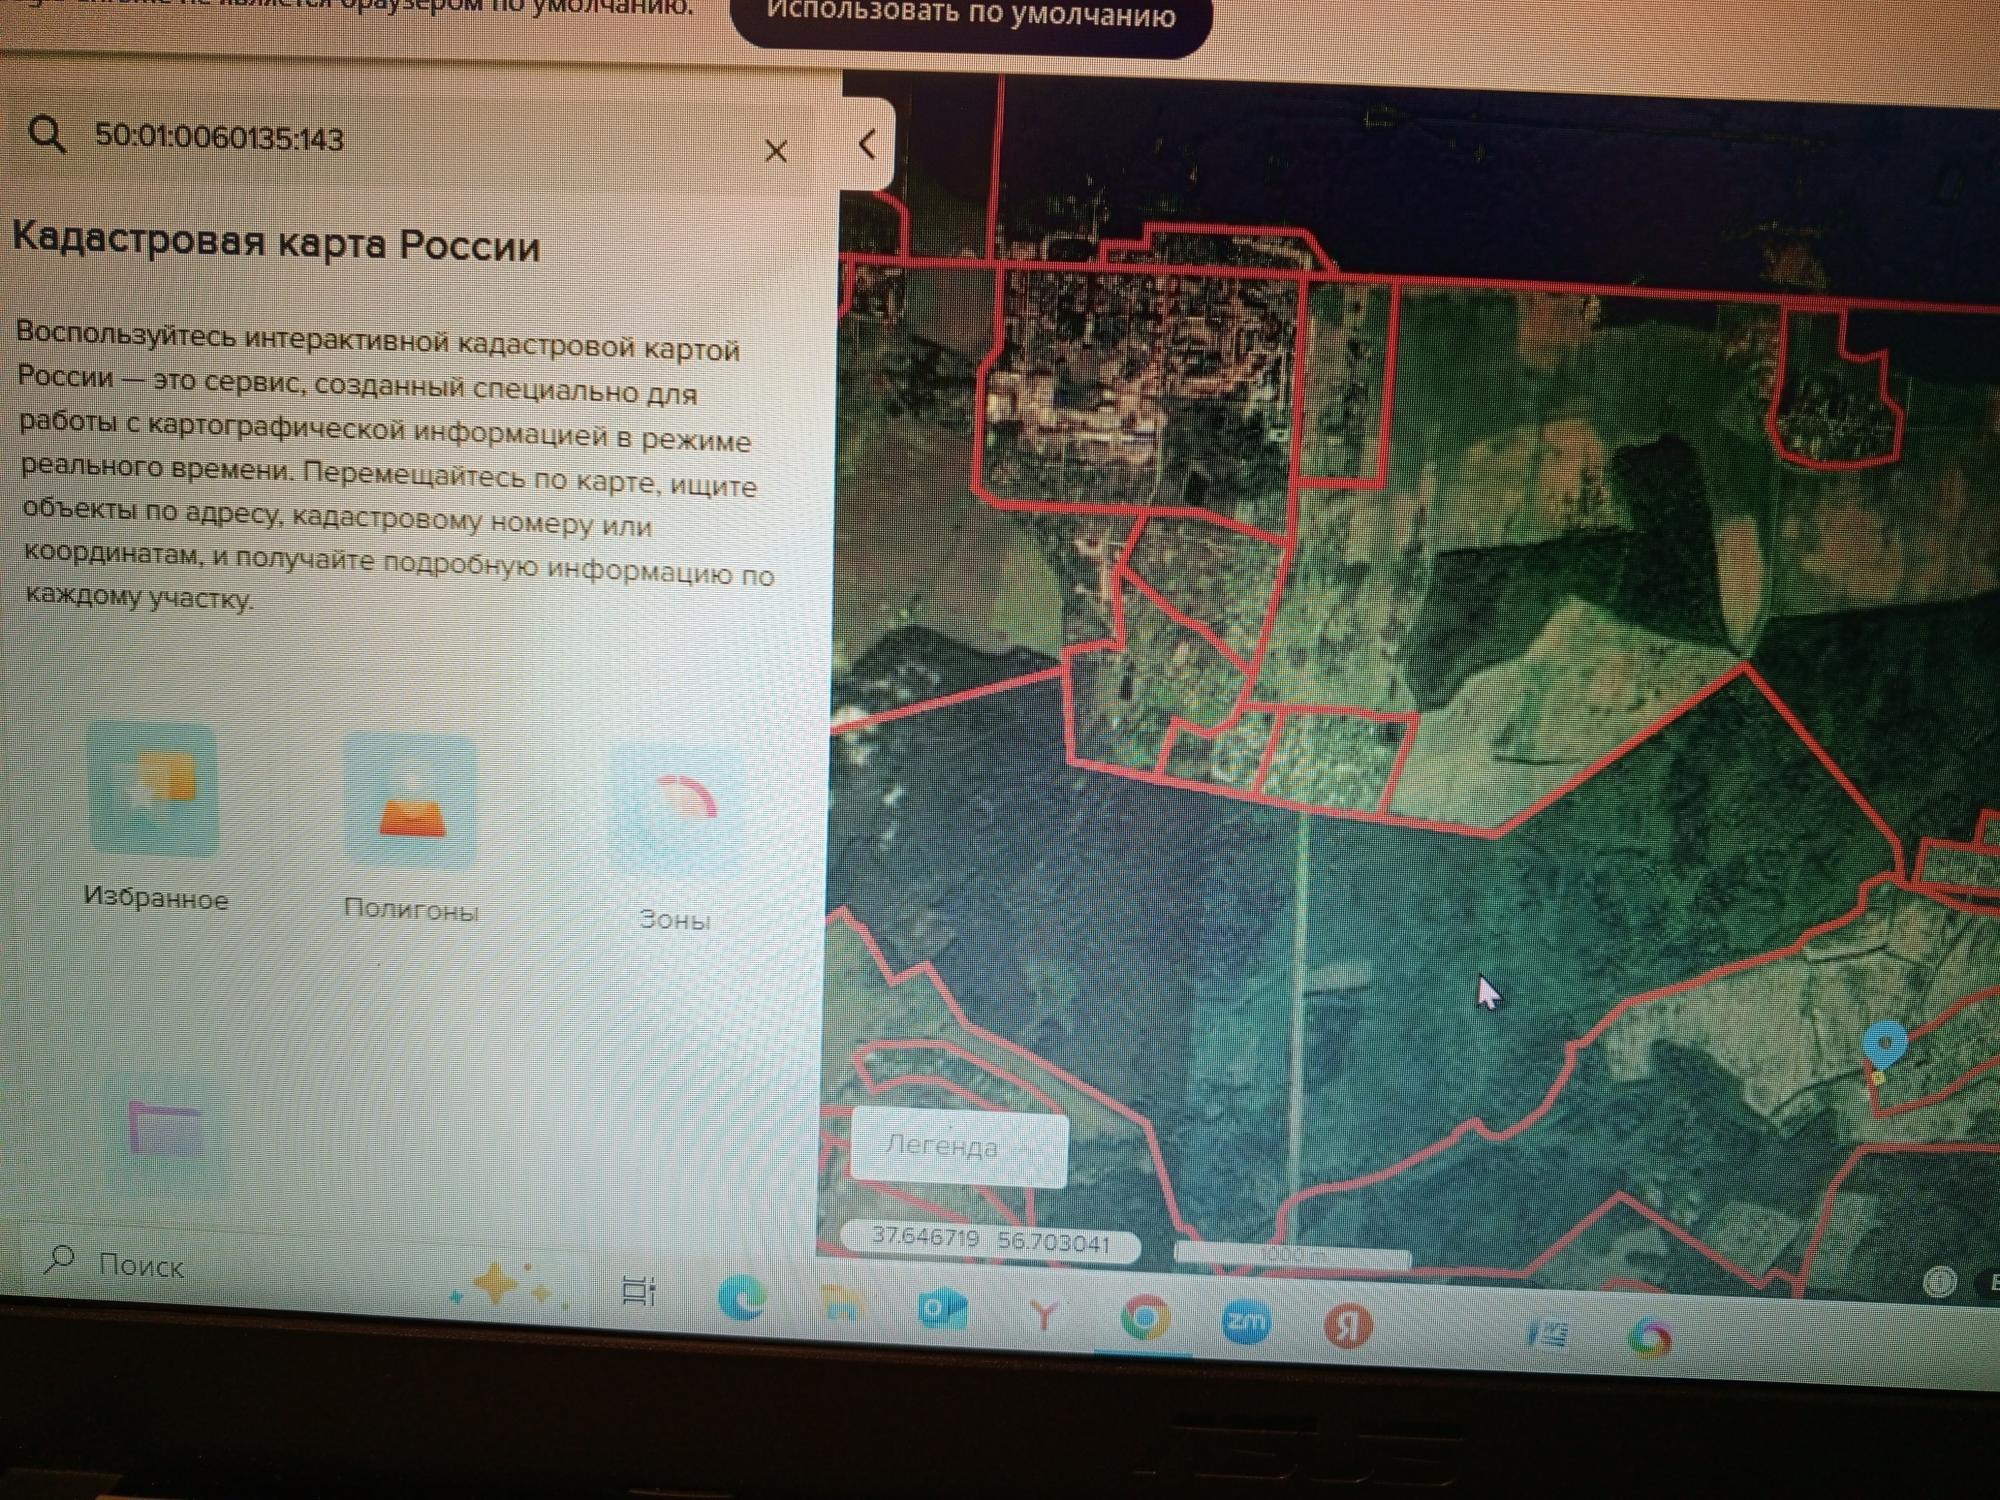Click the Полигоны label
This screenshot has width=2000, height=1500.
tap(411, 909)
